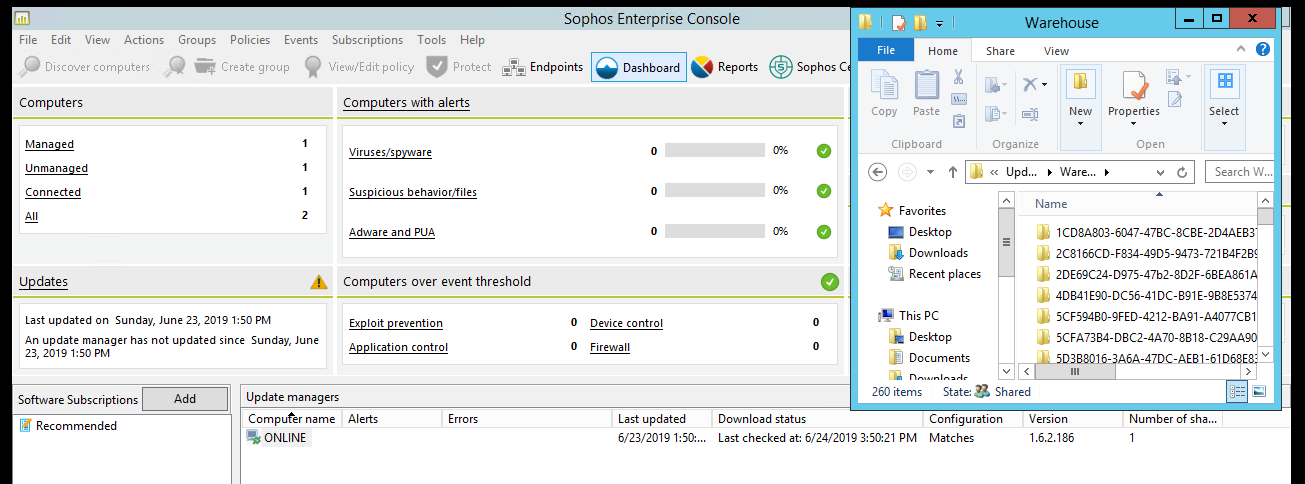Open the File tab in Warehouse window

885,50
